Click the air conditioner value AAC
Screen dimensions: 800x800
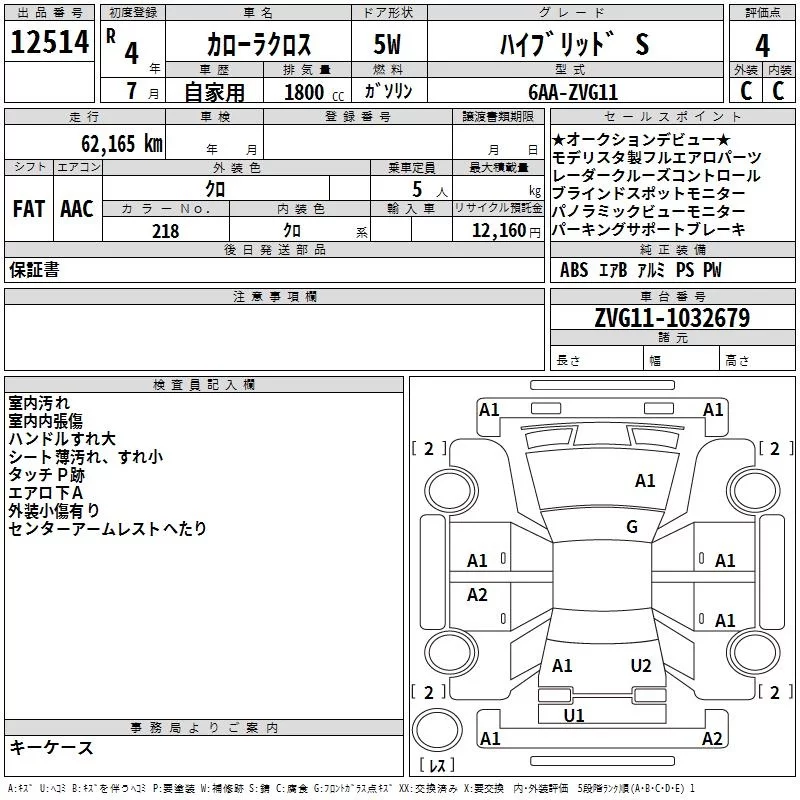77,209
